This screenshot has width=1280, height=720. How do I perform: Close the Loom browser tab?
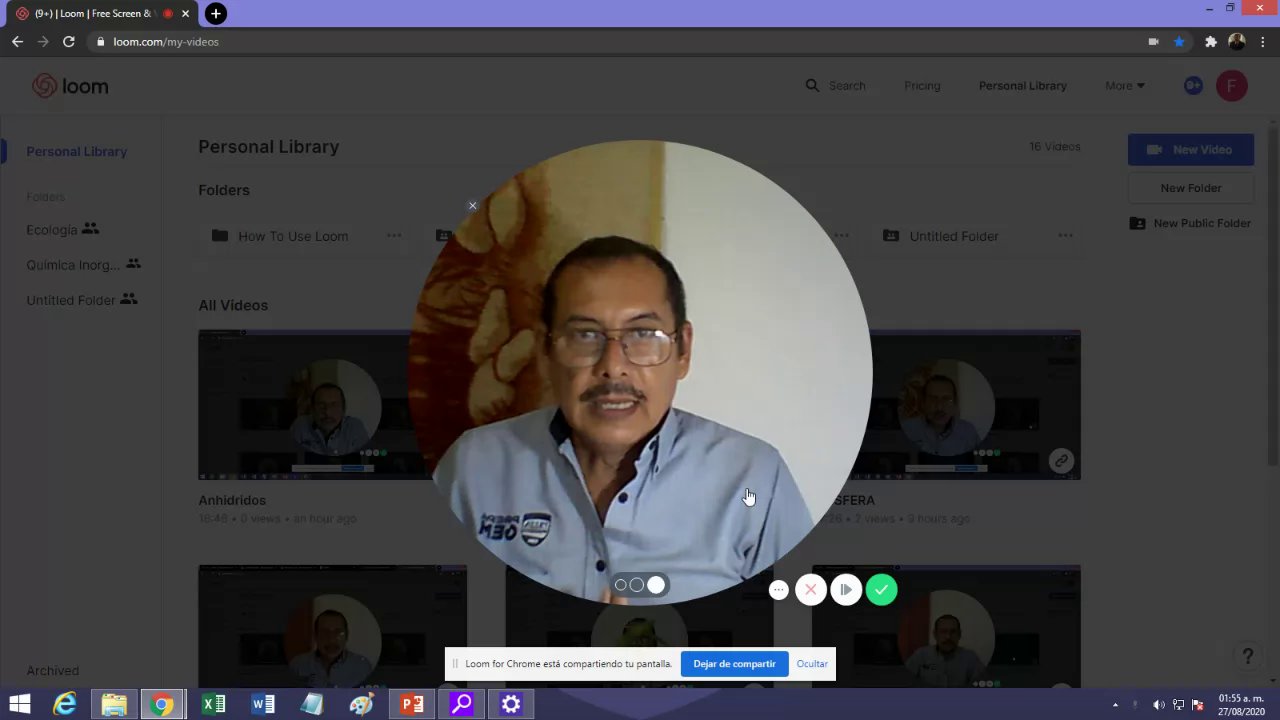pyautogui.click(x=185, y=14)
